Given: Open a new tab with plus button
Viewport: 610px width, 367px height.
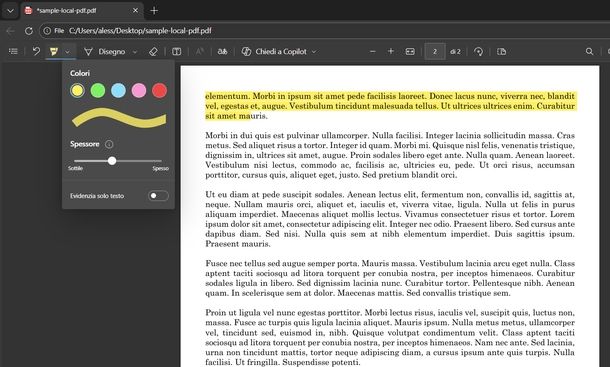Looking at the screenshot, I should pos(154,11).
